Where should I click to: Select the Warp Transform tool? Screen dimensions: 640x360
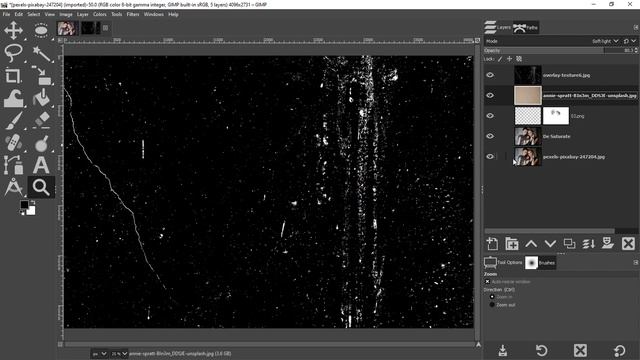pyautogui.click(x=13, y=98)
